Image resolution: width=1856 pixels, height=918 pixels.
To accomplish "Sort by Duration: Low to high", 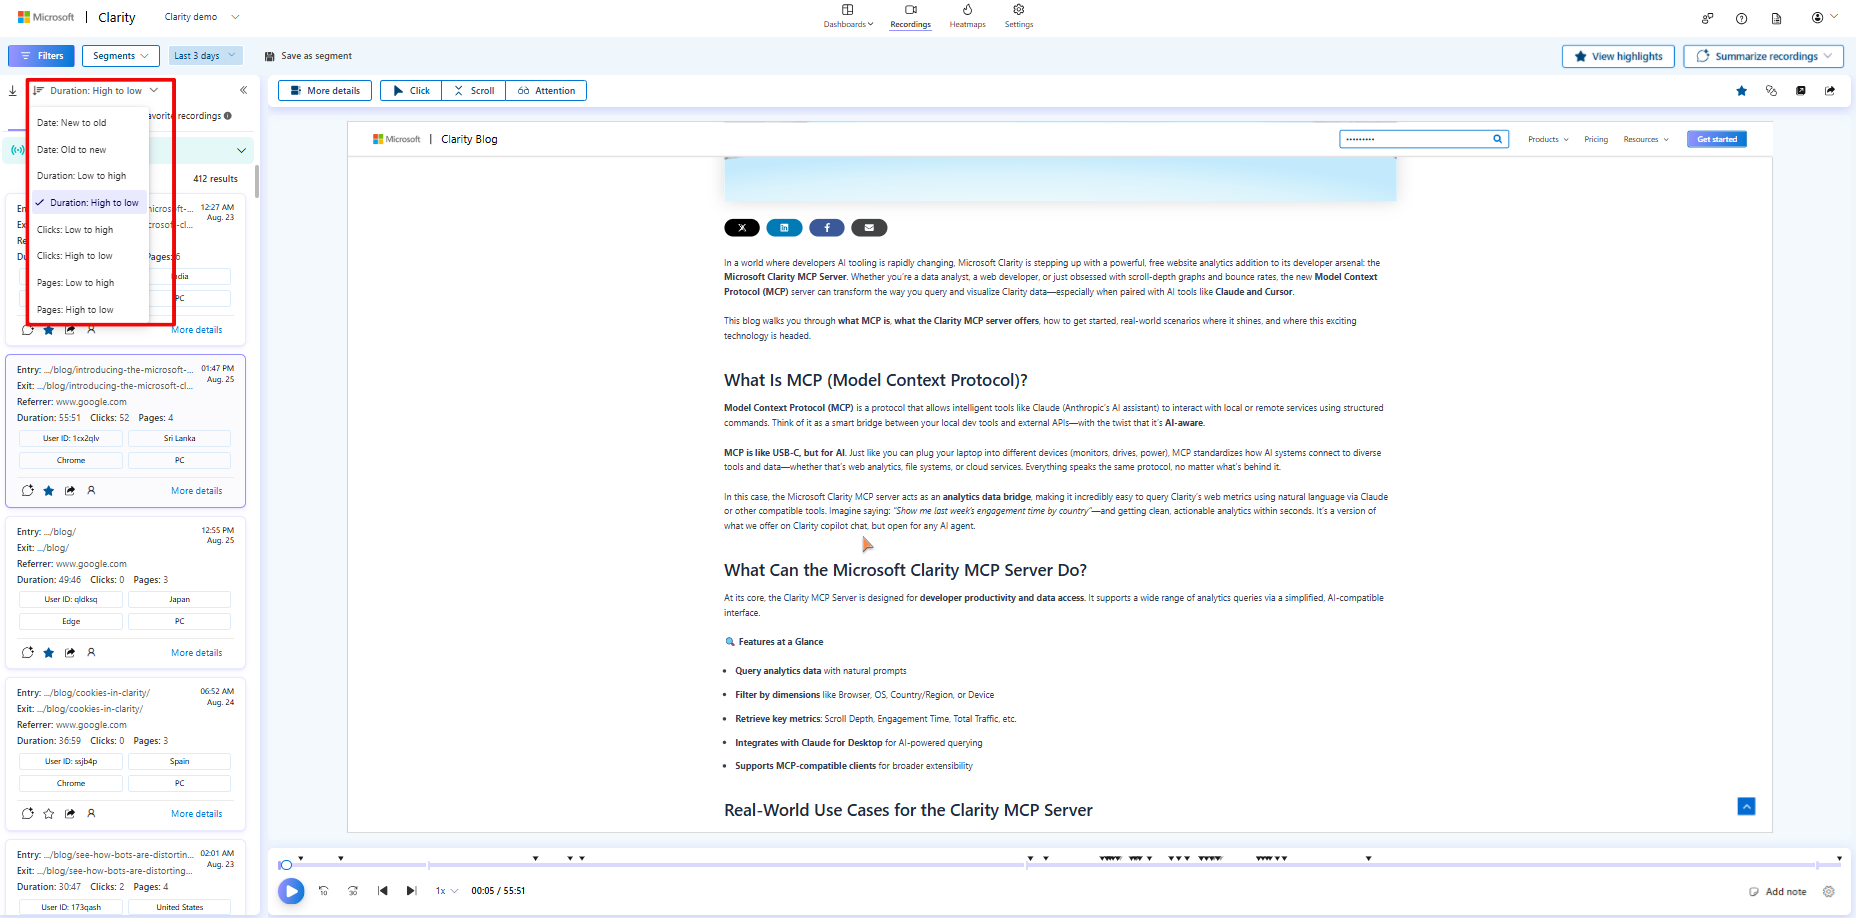I will pos(90,176).
